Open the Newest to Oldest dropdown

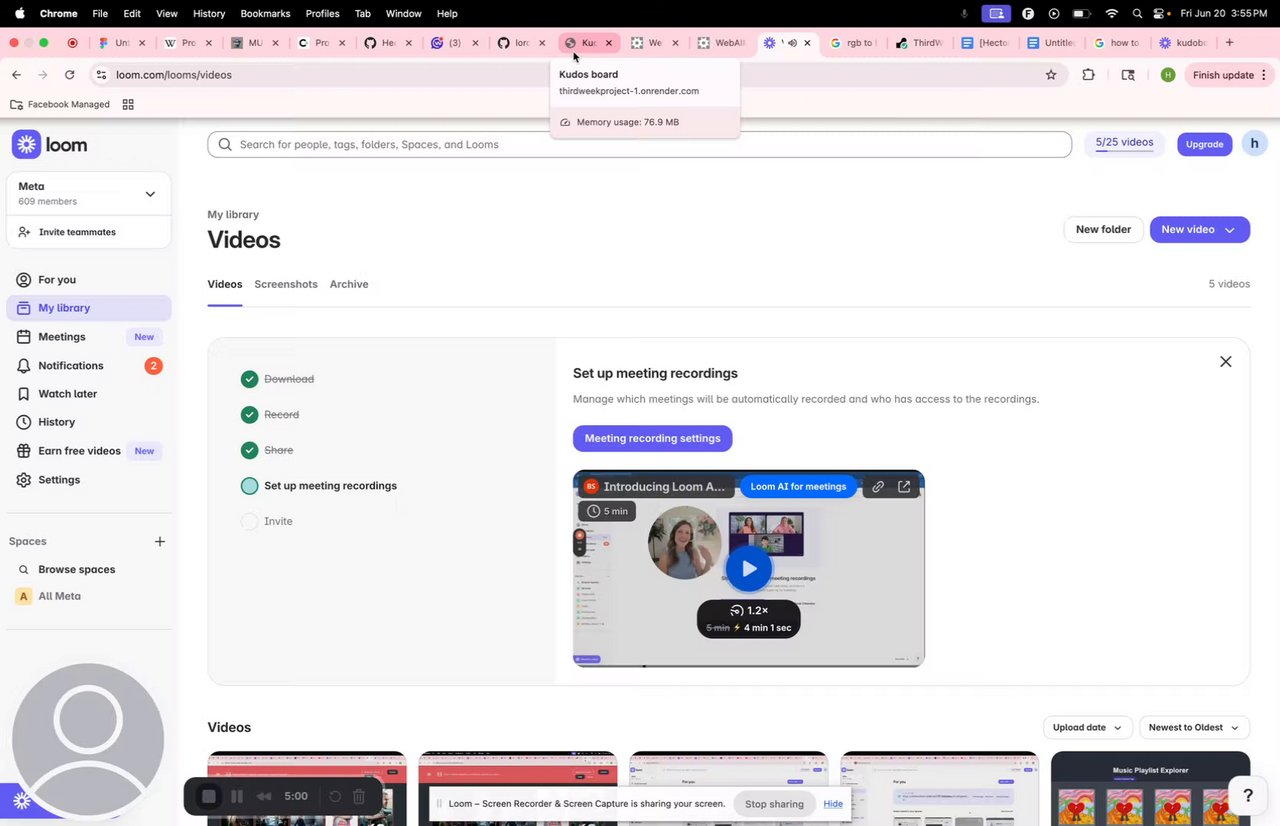[x=1194, y=728]
